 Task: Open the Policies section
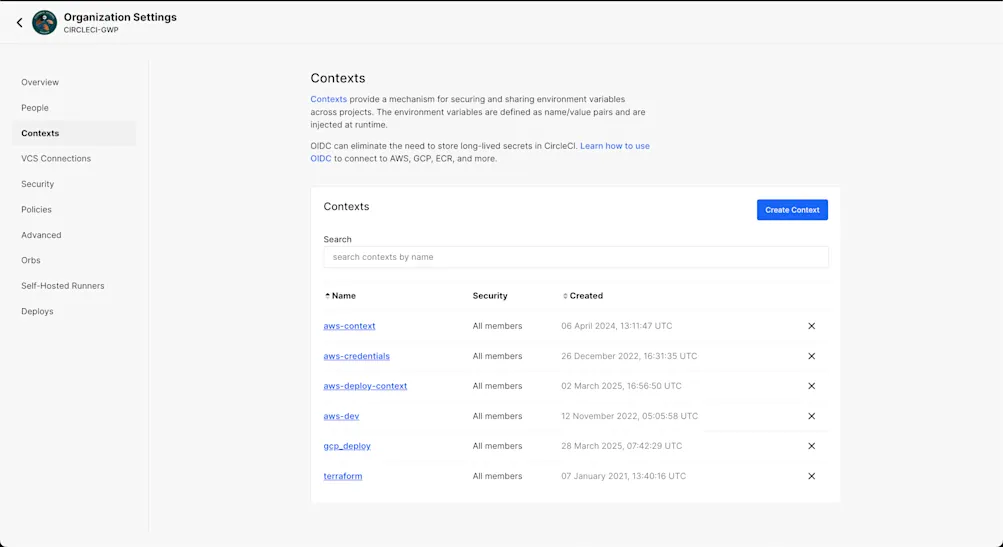click(36, 209)
